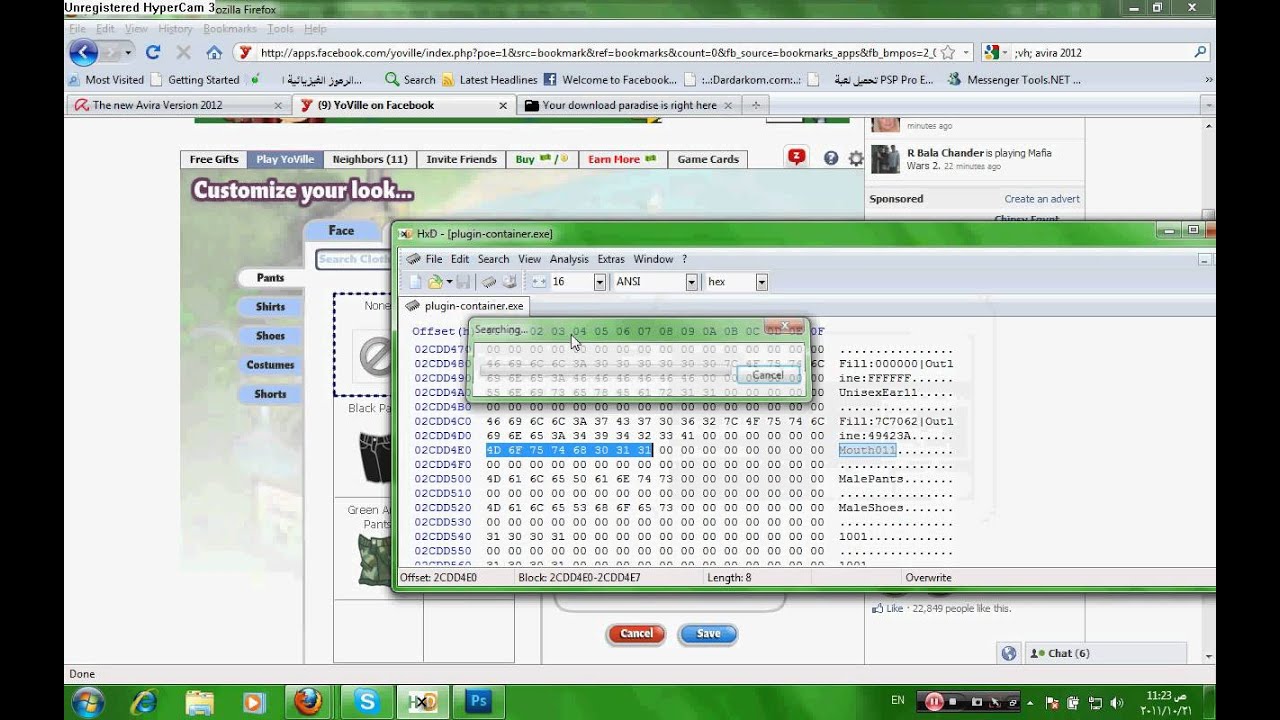Open the HxD ? help menu
This screenshot has width=1280, height=720.
(685, 259)
